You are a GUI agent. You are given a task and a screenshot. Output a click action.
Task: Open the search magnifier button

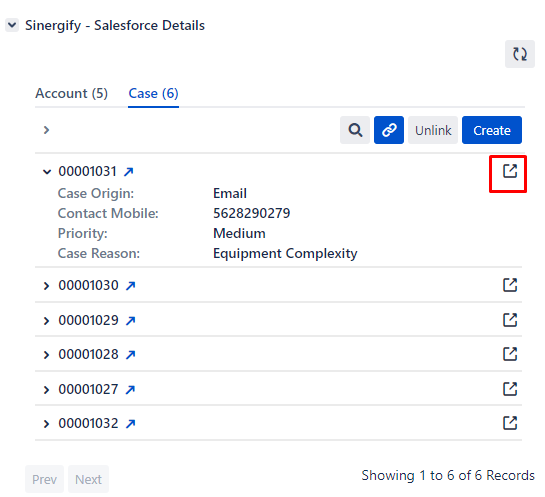point(355,130)
